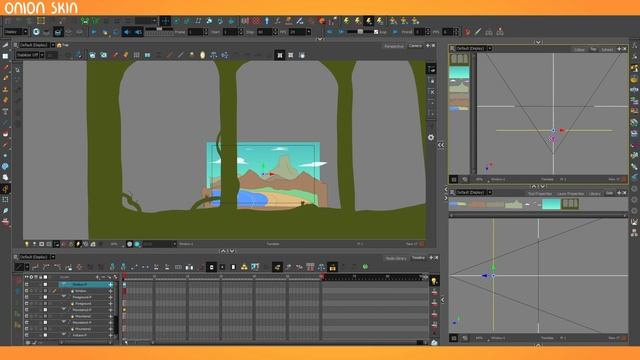Select the white rectangle tool at the top left

[5, 56]
